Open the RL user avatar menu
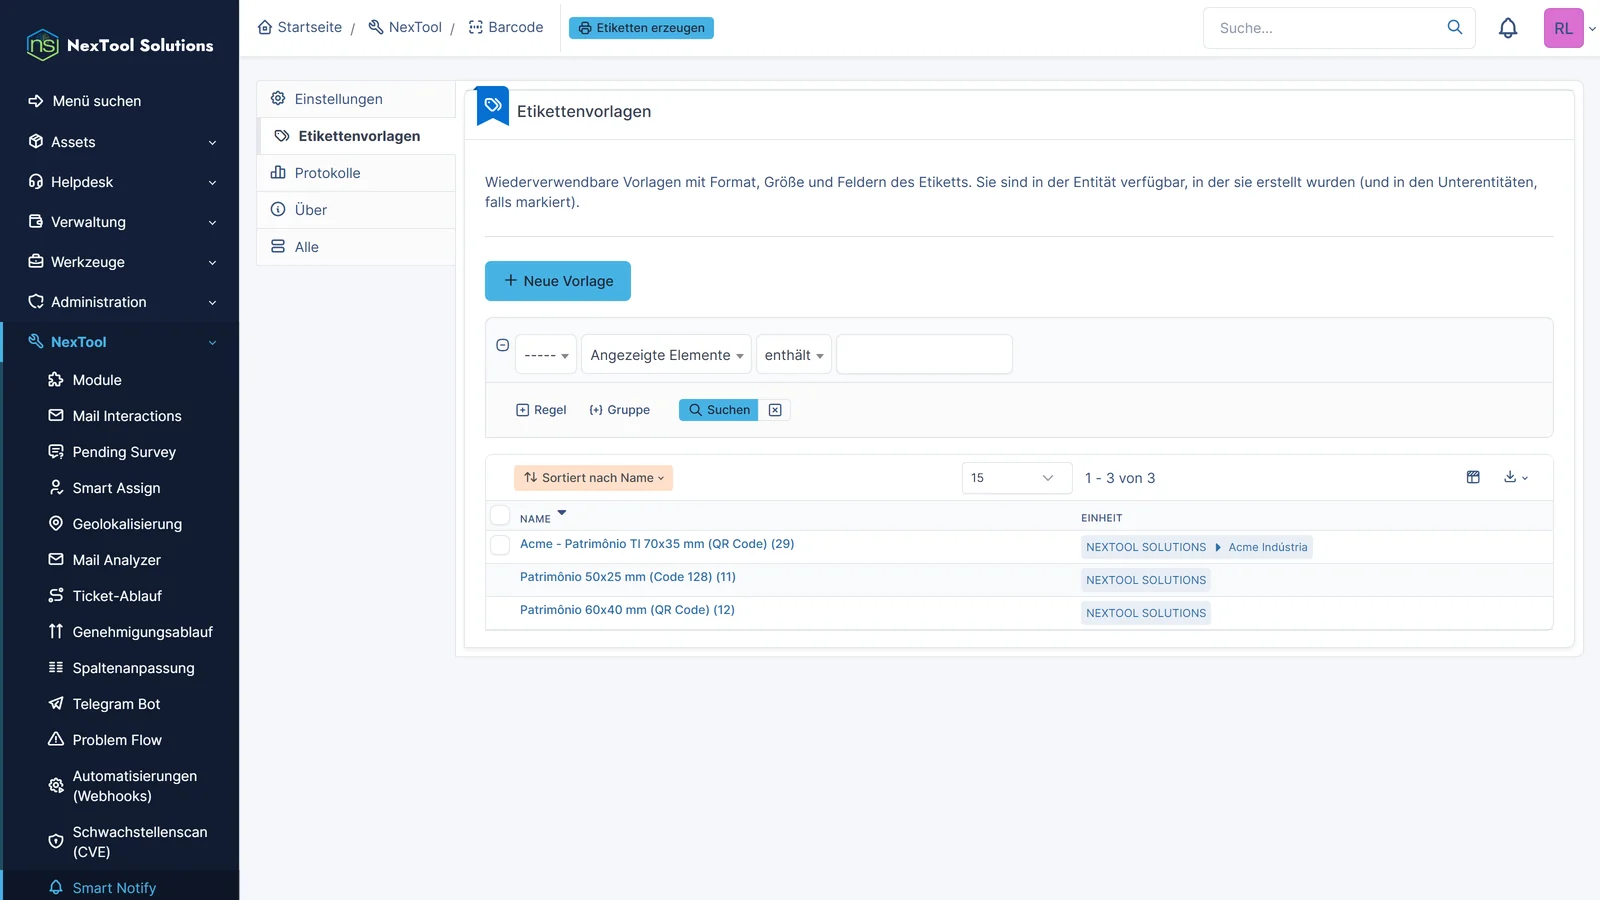The width and height of the screenshot is (1600, 900). click(1564, 28)
